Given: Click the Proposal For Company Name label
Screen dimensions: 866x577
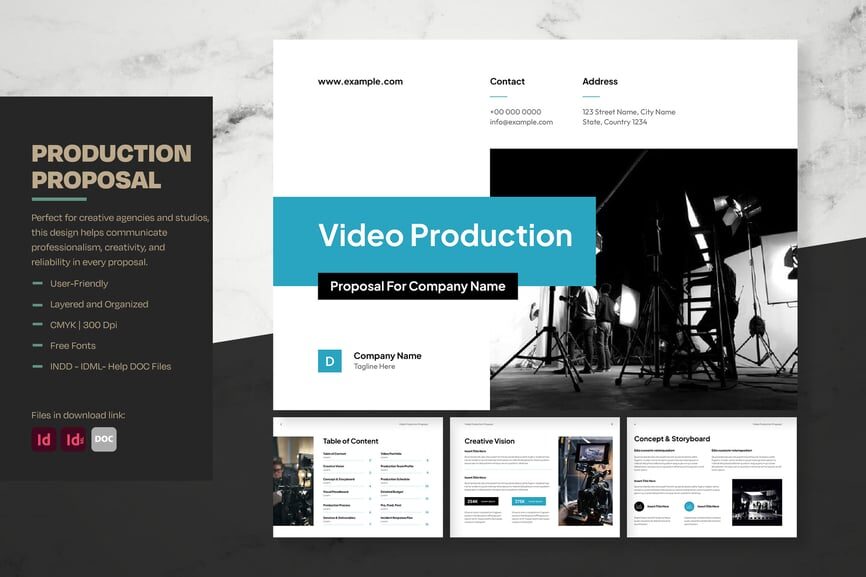Looking at the screenshot, I should coord(418,286).
